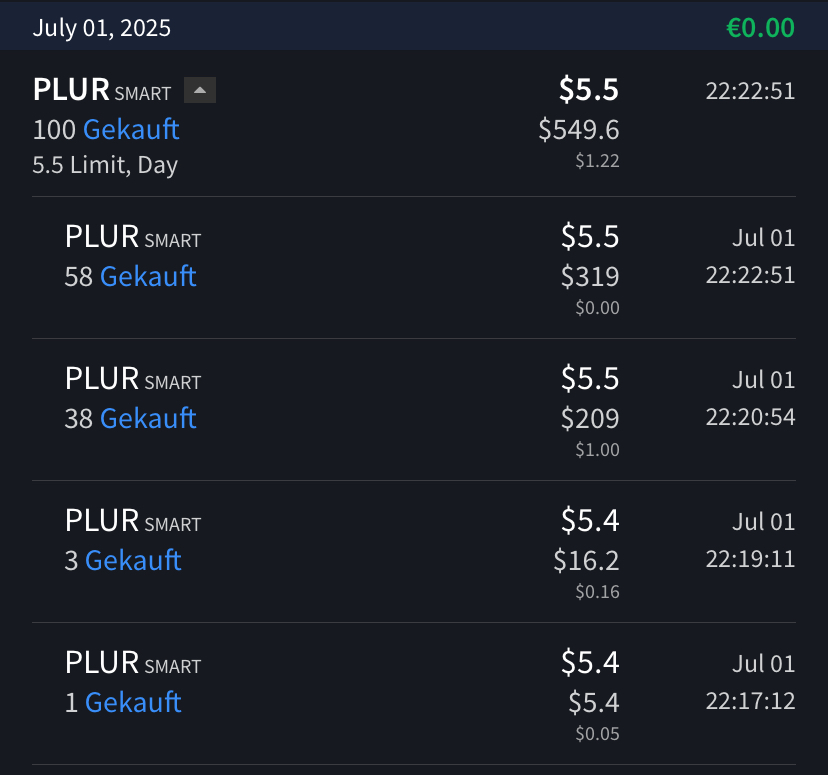The height and width of the screenshot is (775, 828).
Task: Open details of the 100 Gekauft link
Action: coord(131,129)
